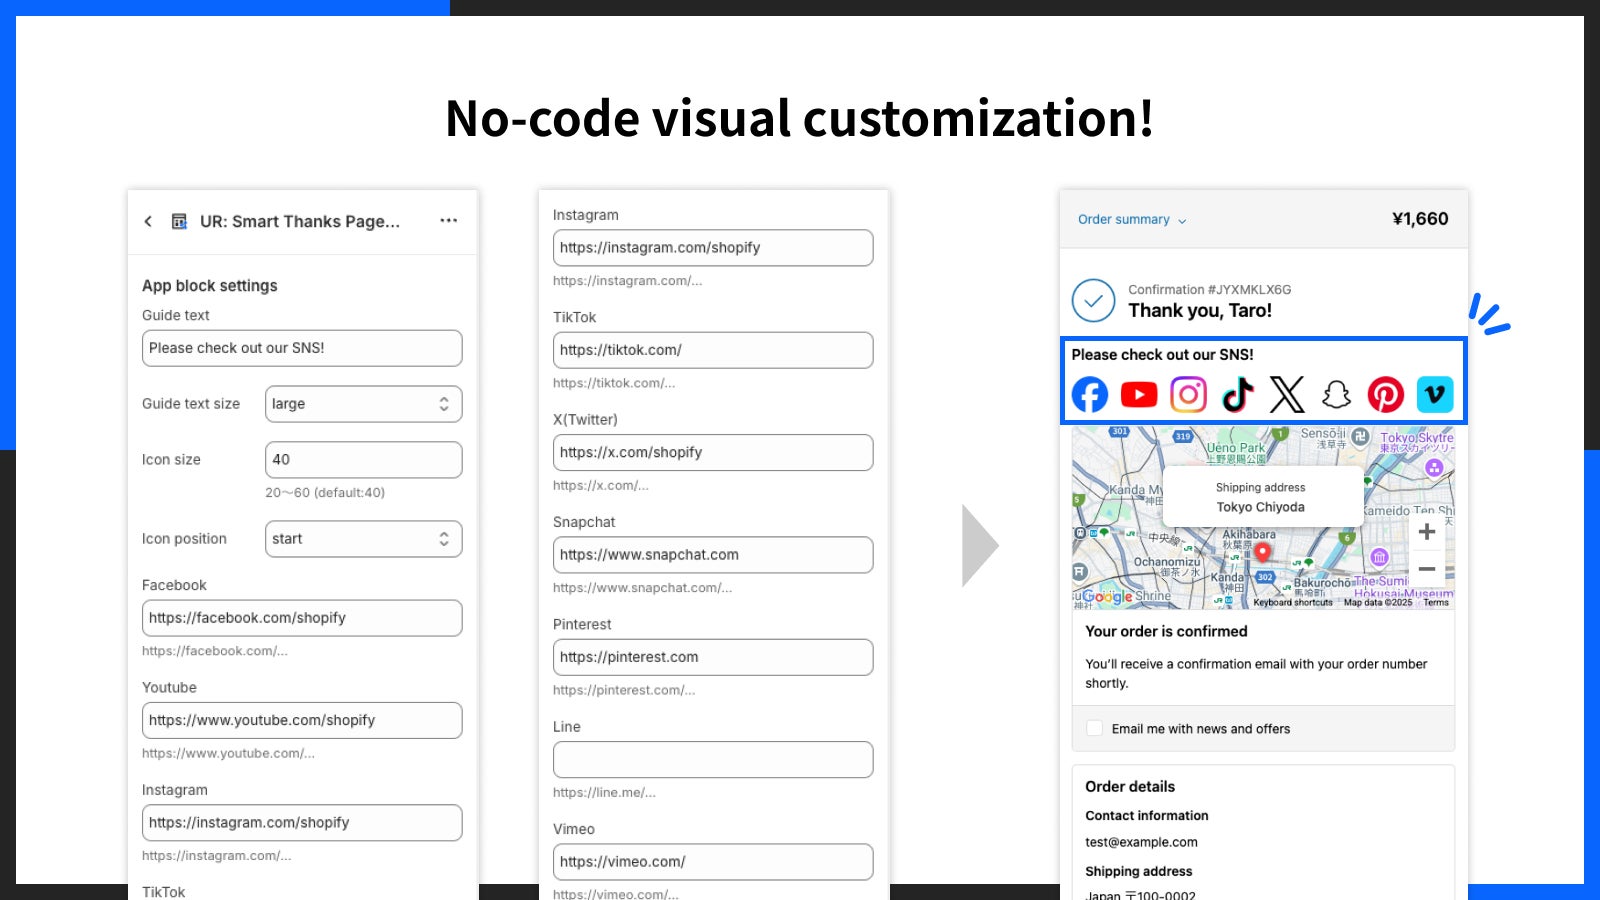
Task: Click the empty Line URL input field
Action: pyautogui.click(x=713, y=760)
